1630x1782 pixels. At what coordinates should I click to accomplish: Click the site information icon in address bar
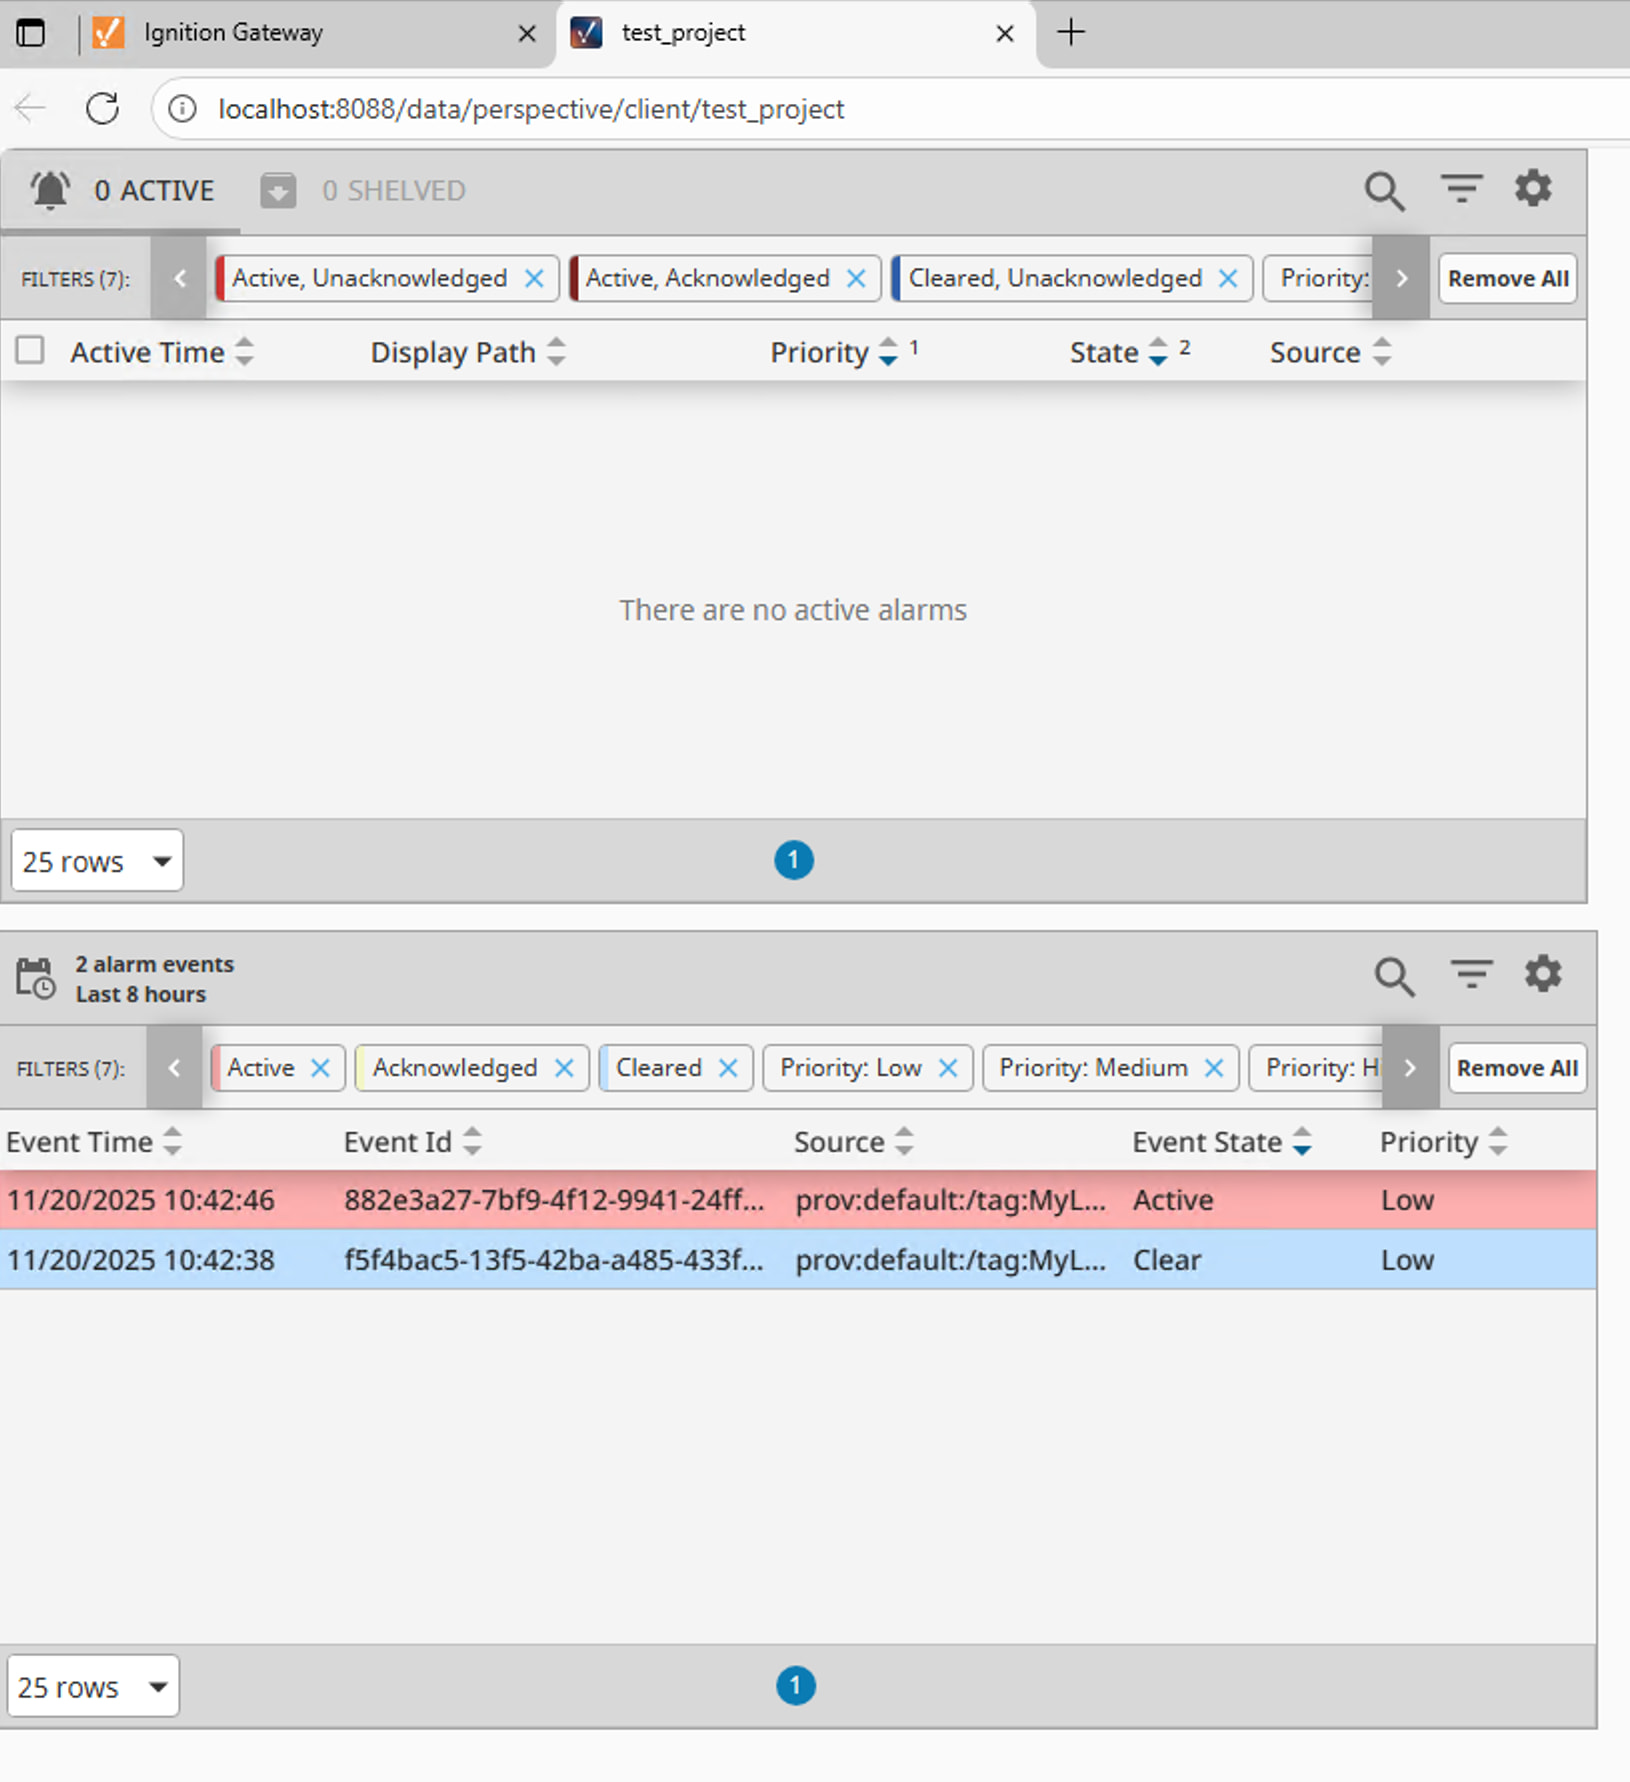182,108
